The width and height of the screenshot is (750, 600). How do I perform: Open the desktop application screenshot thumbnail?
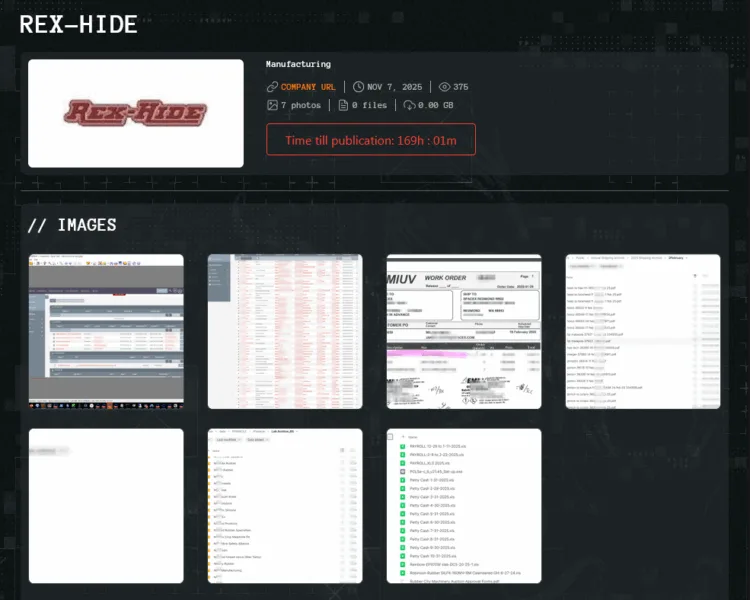coord(106,332)
